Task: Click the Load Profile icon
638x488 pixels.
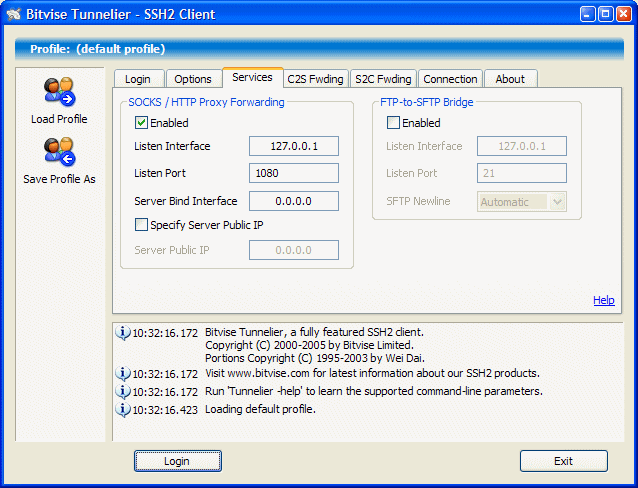Action: [59, 92]
